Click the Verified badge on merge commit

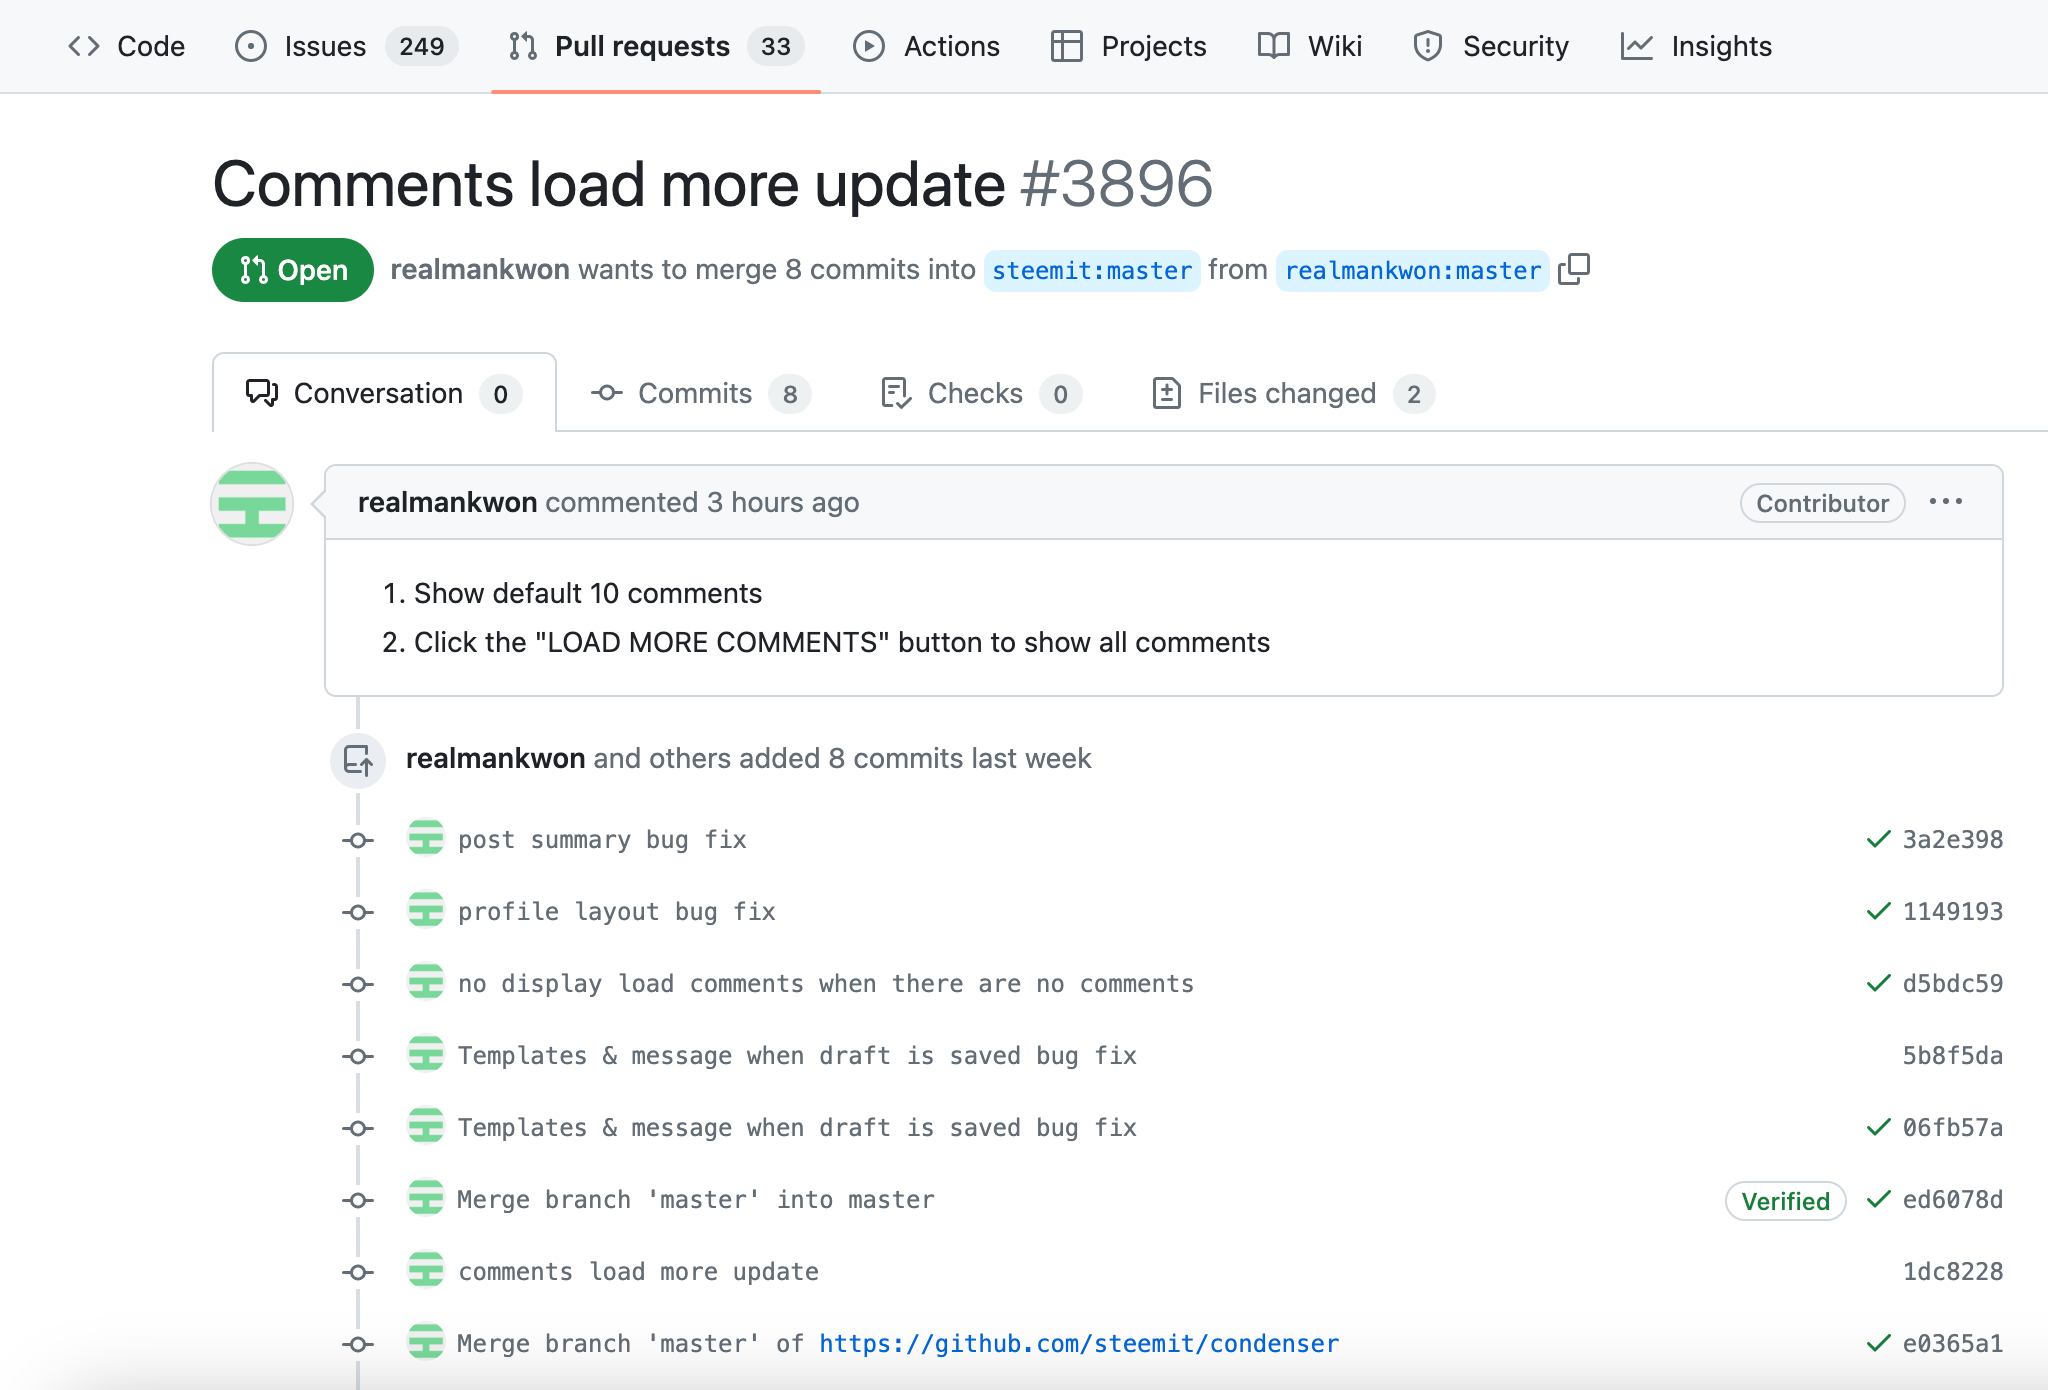[x=1785, y=1201]
